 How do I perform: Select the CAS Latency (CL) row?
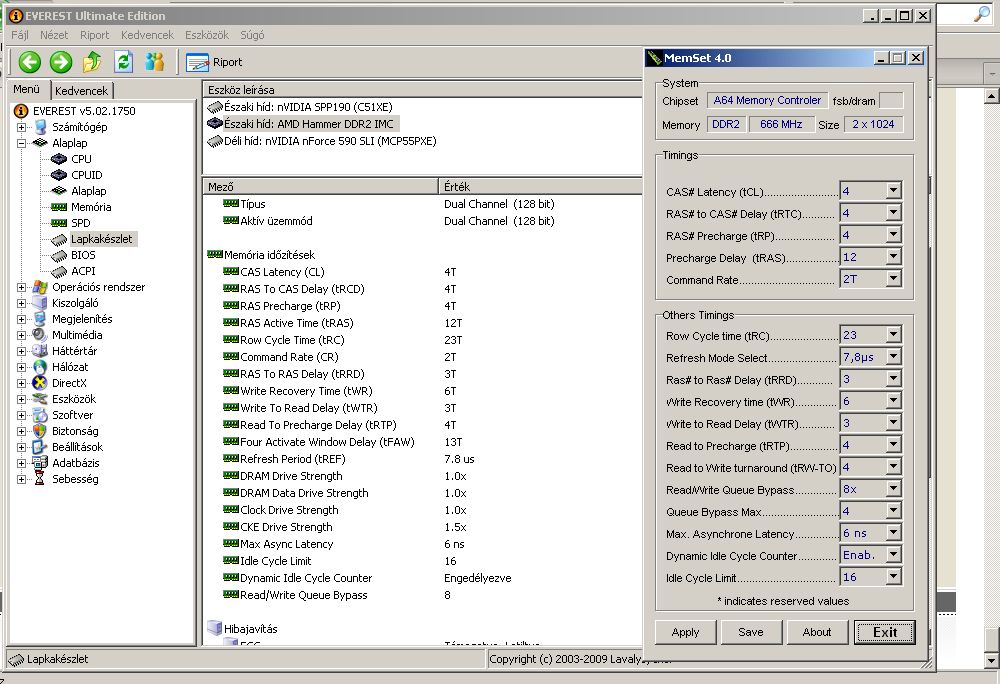422,272
